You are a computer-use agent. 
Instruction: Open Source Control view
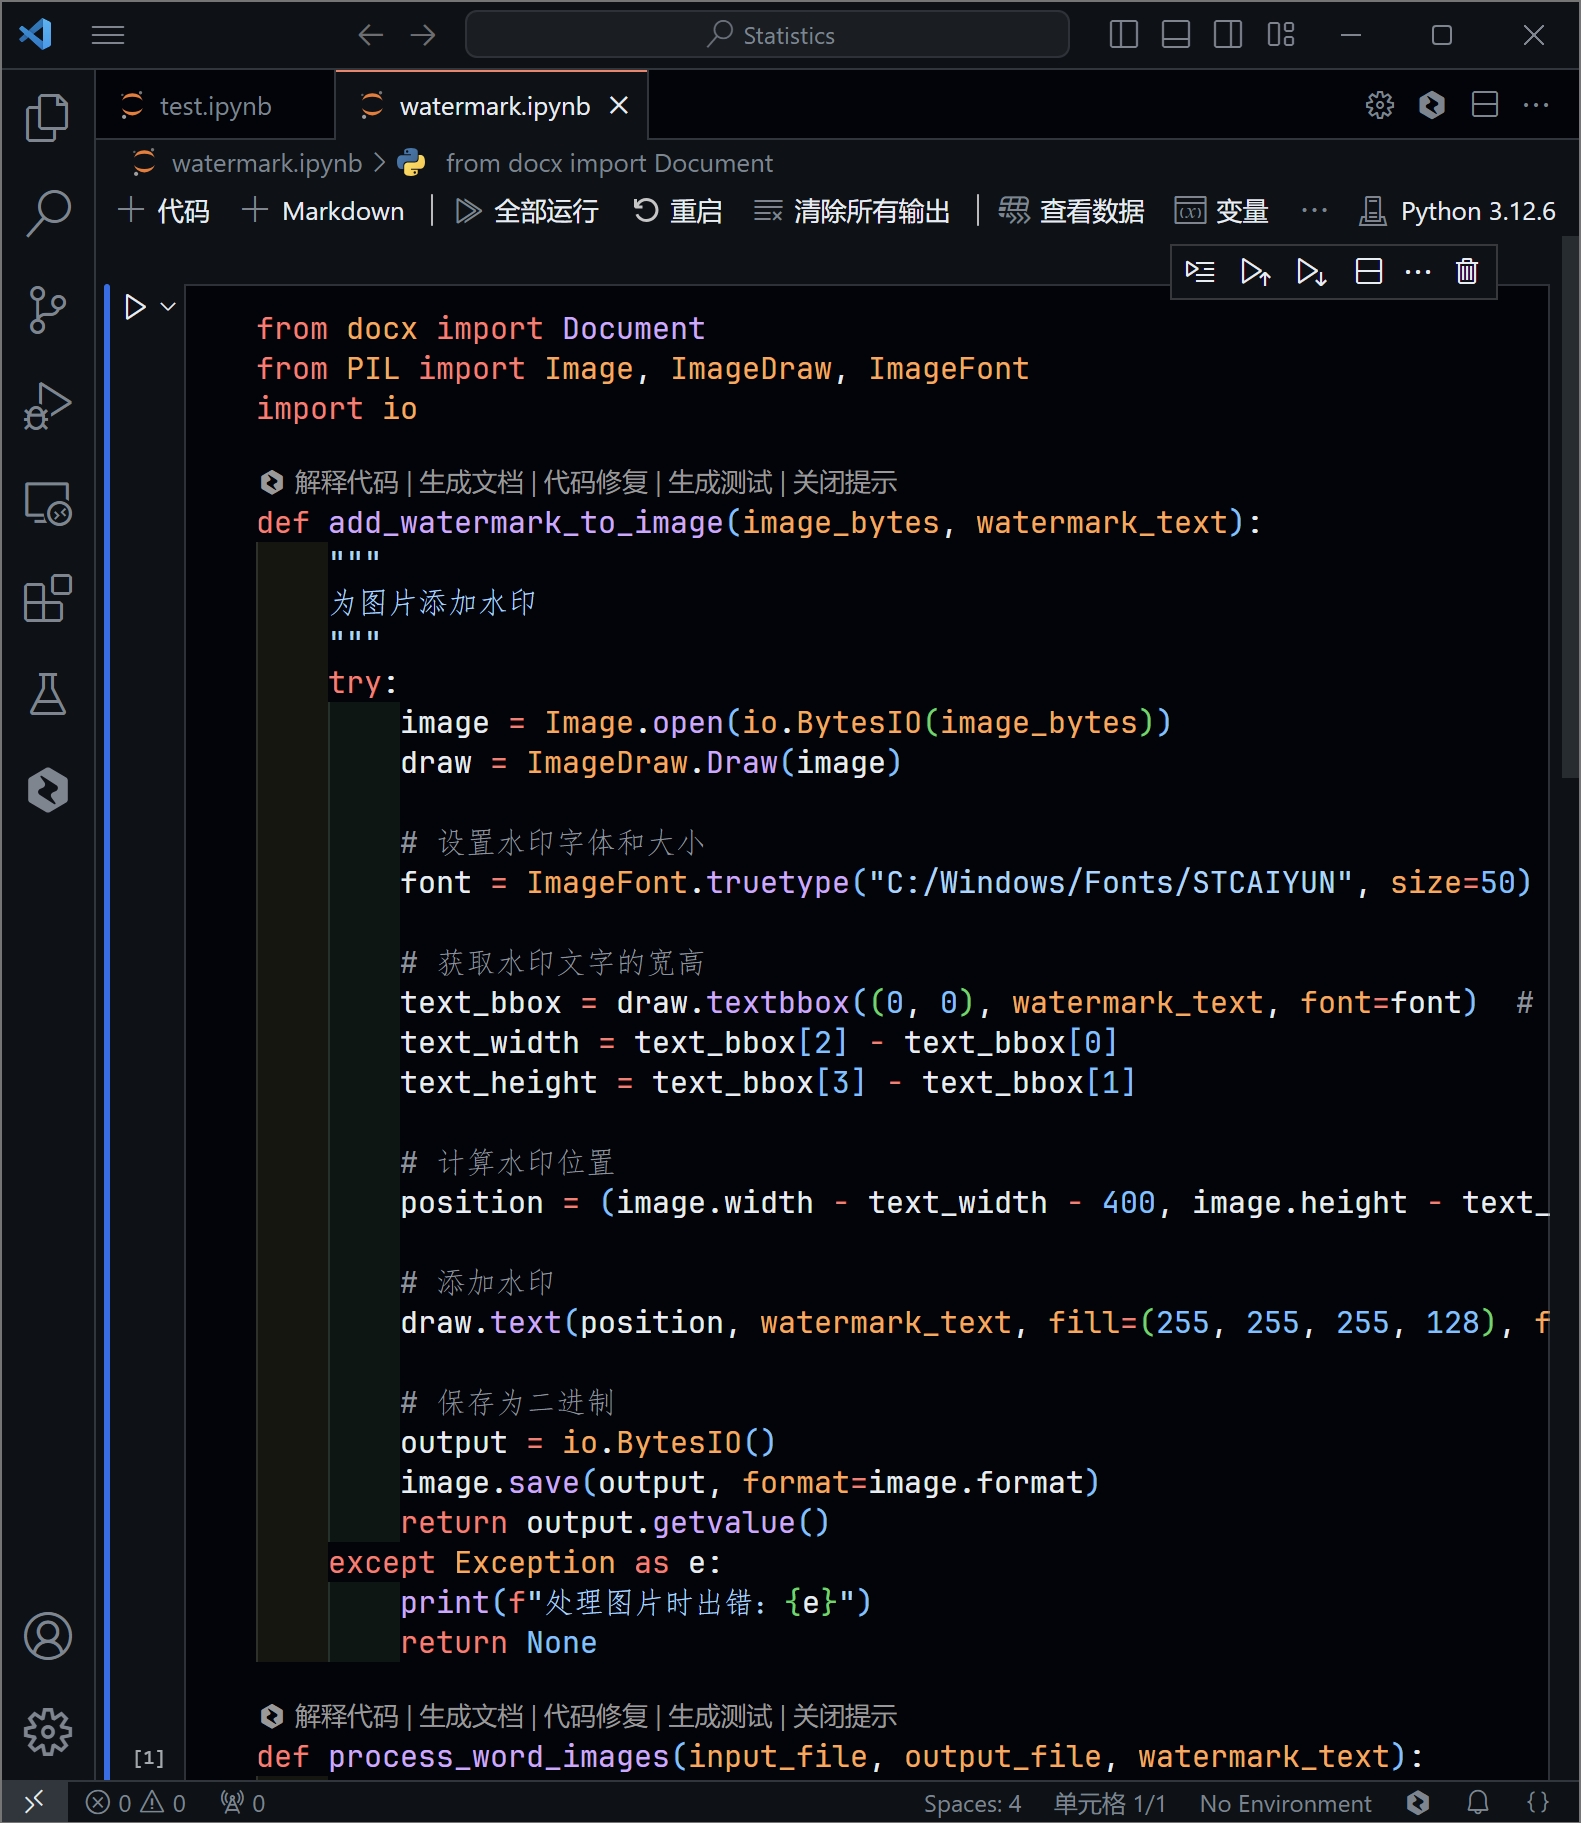[x=47, y=309]
